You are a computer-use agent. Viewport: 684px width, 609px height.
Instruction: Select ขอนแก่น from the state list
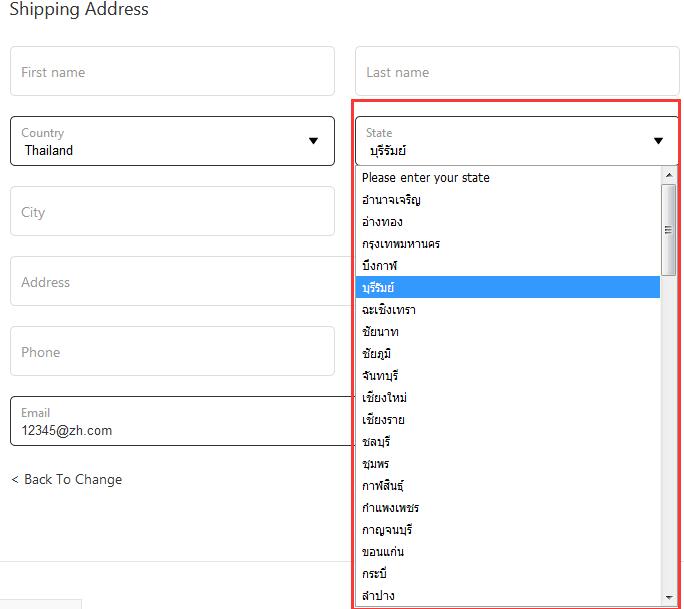tap(383, 552)
